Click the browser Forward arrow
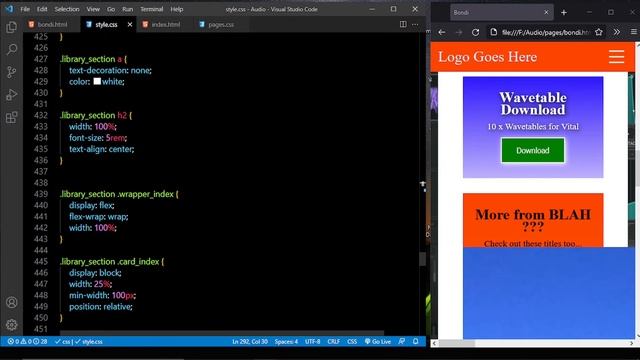 click(459, 32)
